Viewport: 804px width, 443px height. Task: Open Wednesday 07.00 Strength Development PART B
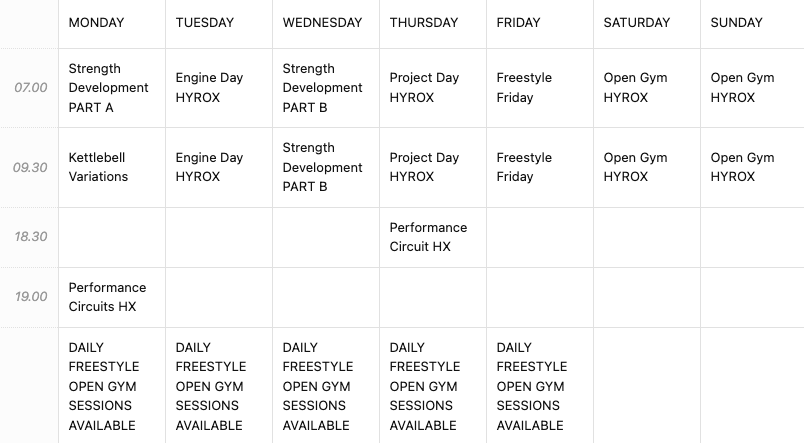pyautogui.click(x=323, y=88)
